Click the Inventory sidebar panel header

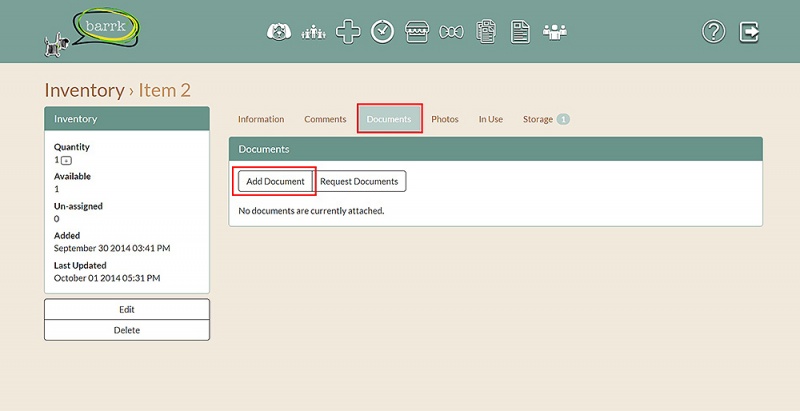click(x=127, y=118)
